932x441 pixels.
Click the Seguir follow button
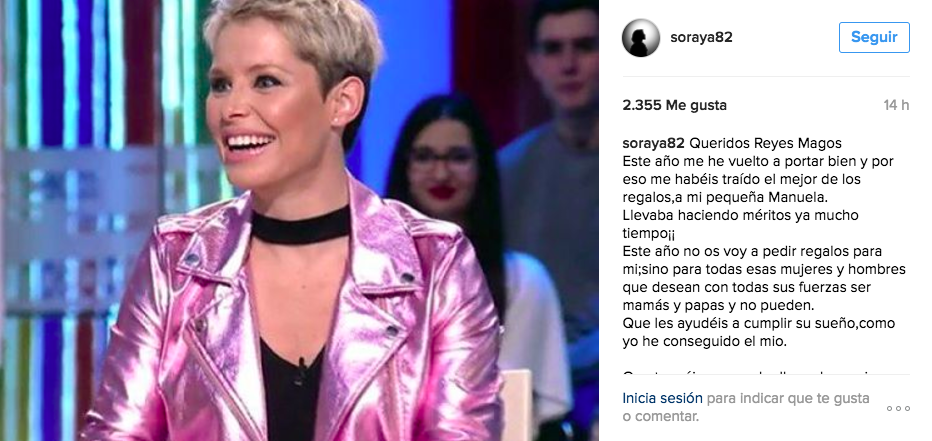tap(874, 37)
